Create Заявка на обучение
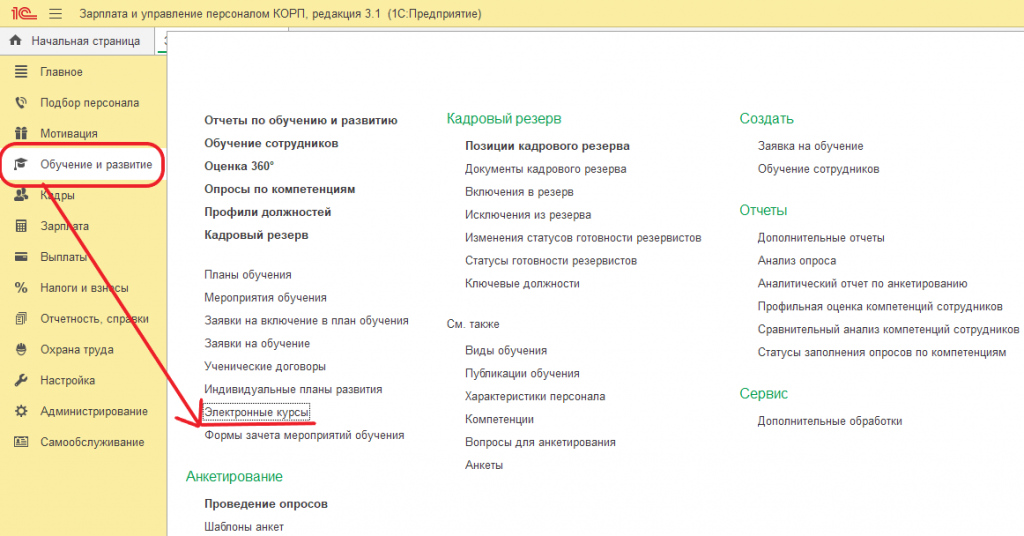1024x536 pixels. [810, 146]
